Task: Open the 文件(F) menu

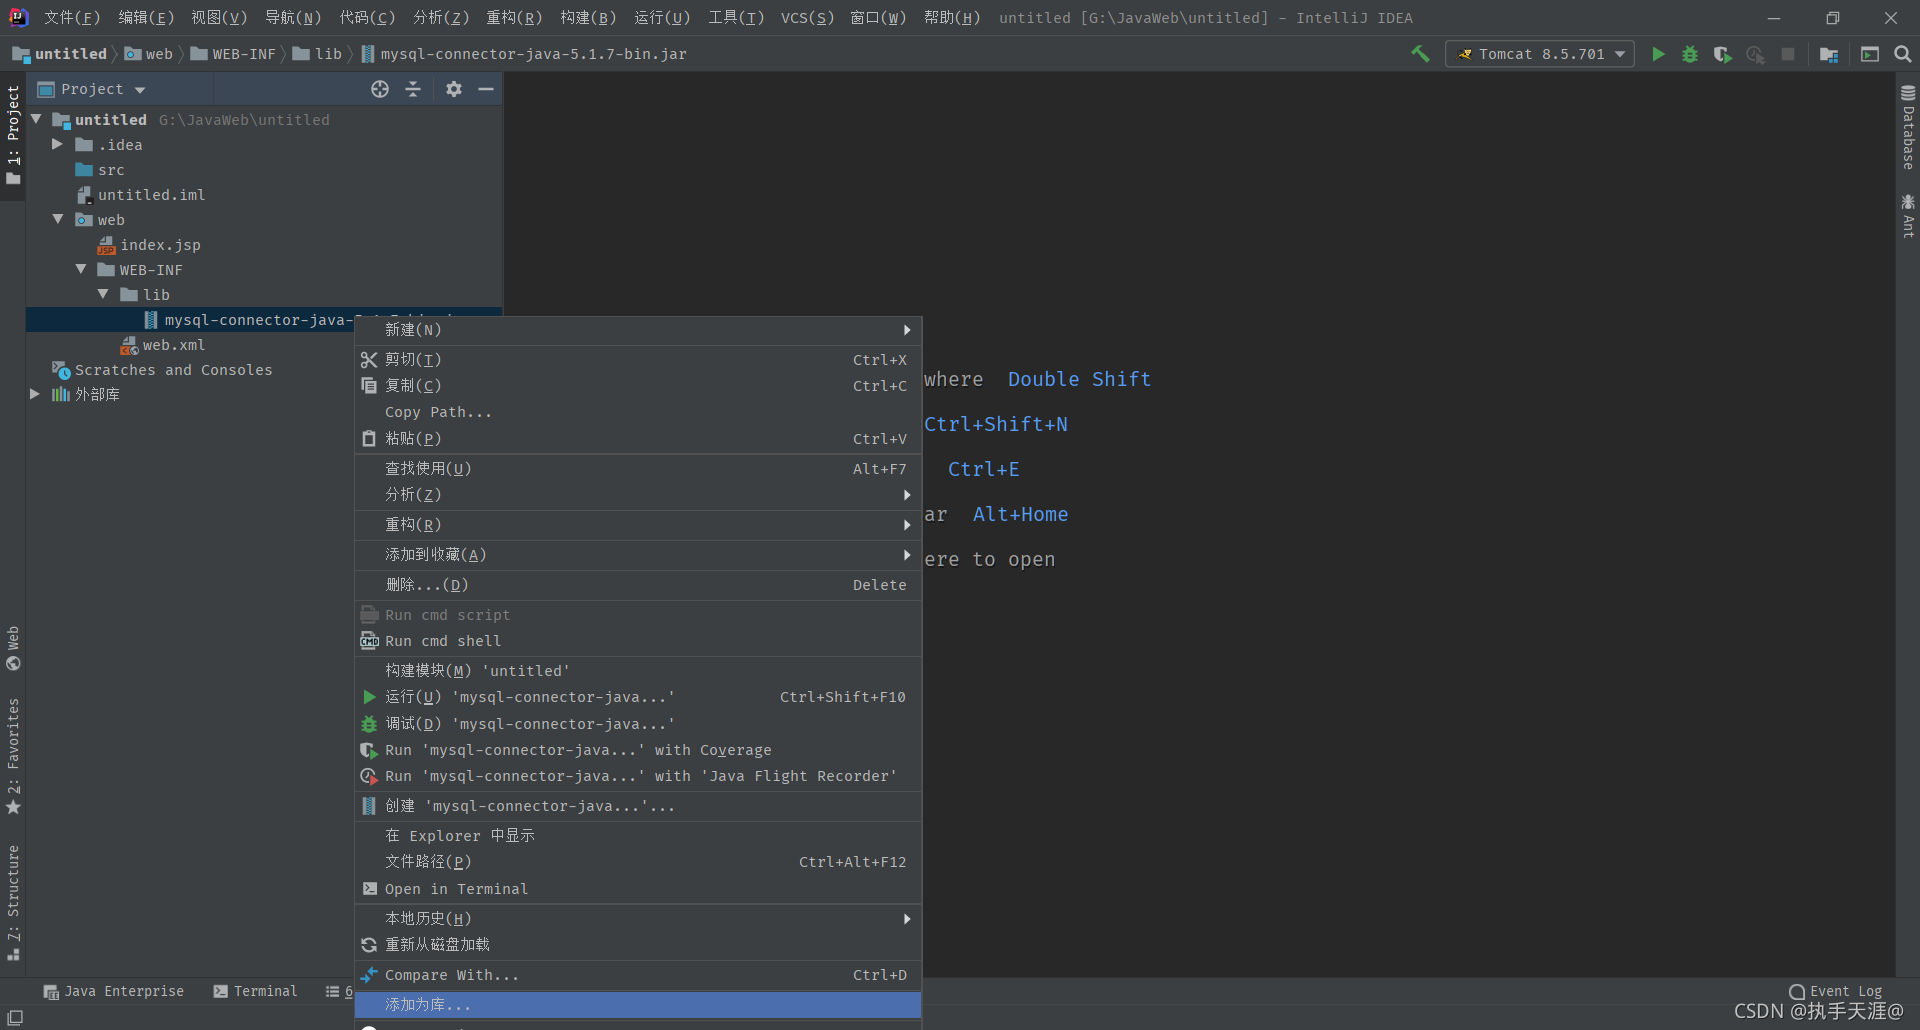Action: click(72, 18)
